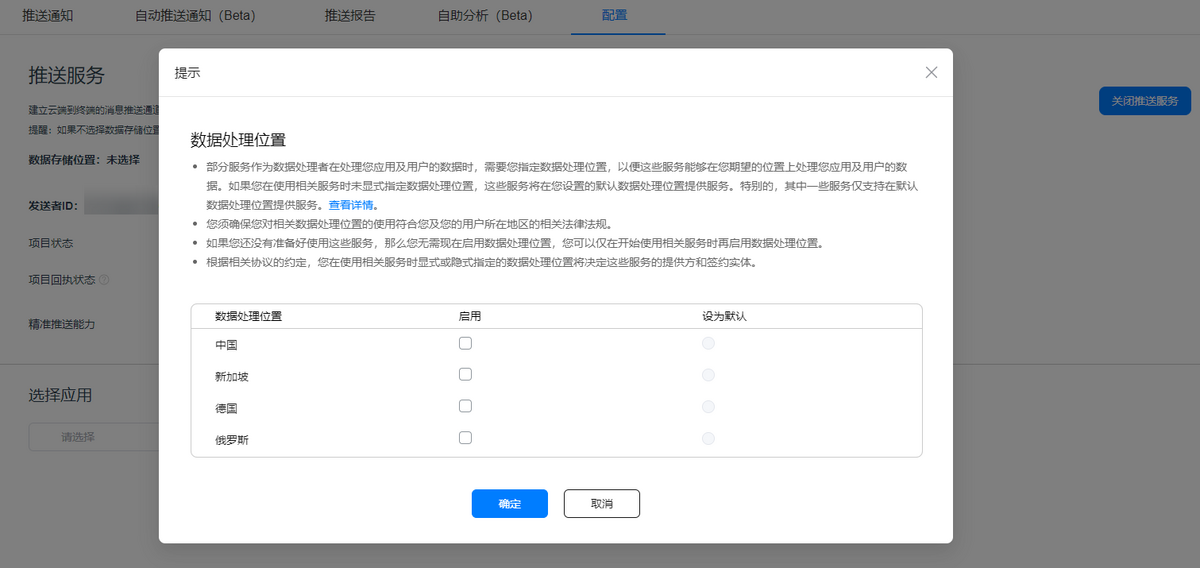
Task: Open 自动推送通知 (Beta) tab
Action: [x=195, y=16]
